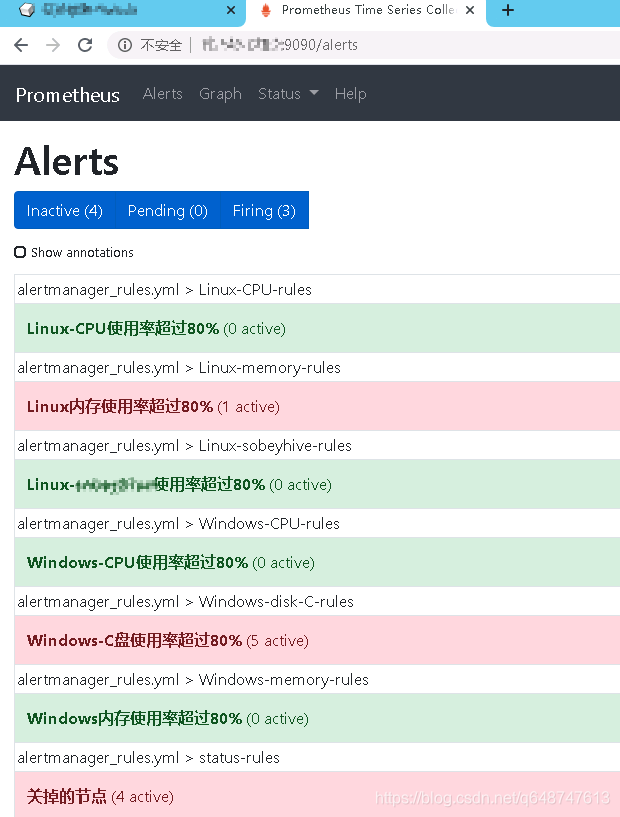Close the Prometheus Time Series tab
Screen dimensions: 620x817
pos(470,10)
